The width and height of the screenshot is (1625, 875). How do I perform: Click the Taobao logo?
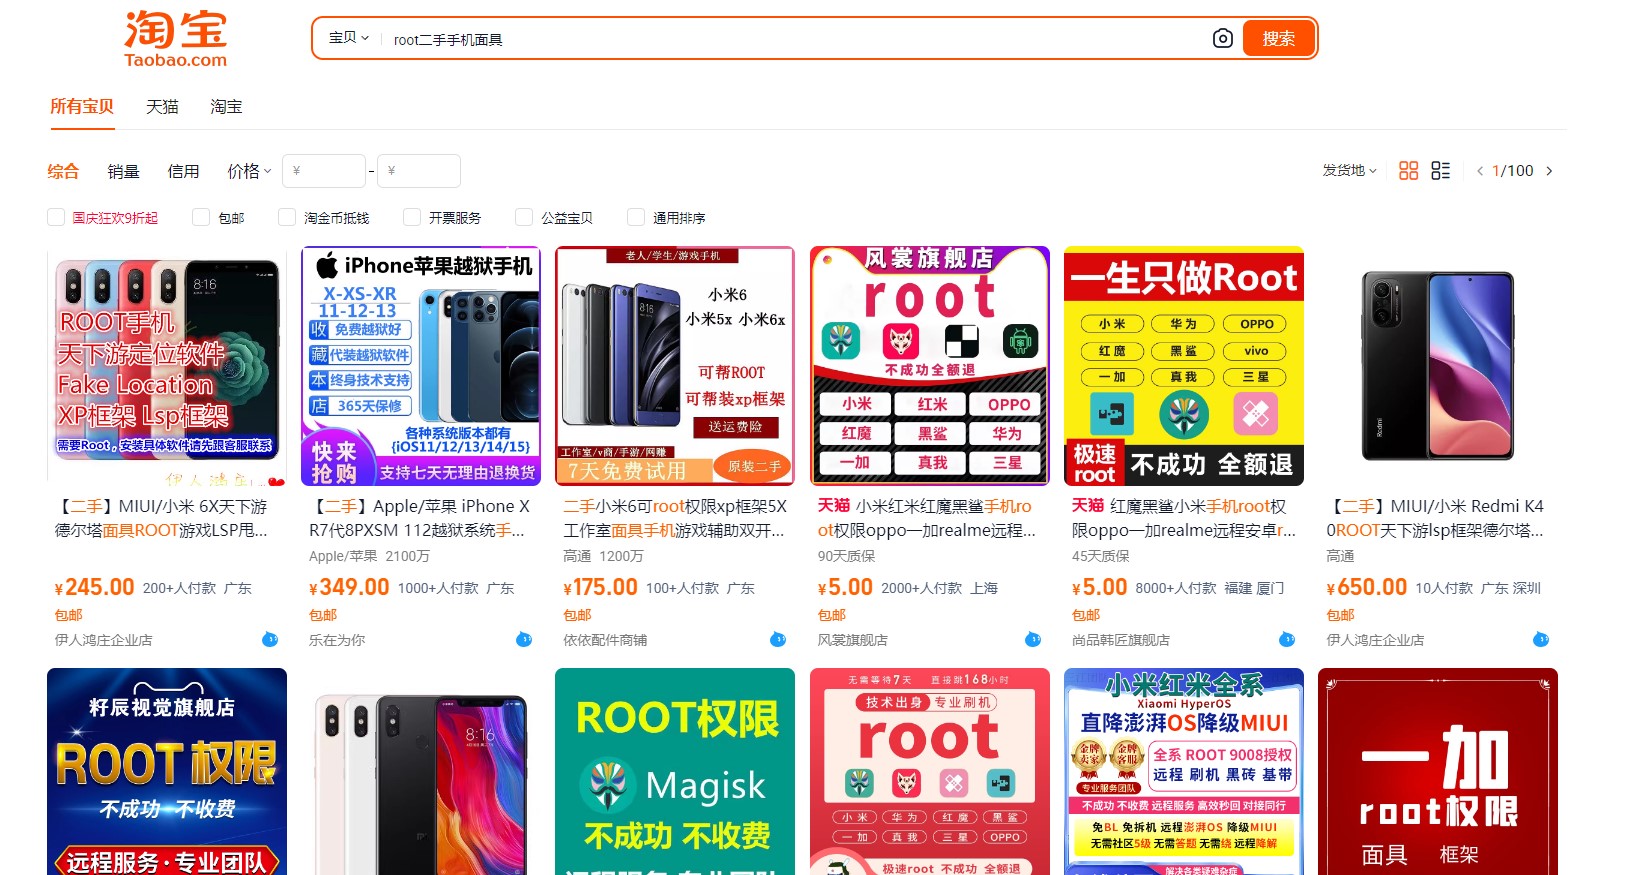tap(176, 39)
